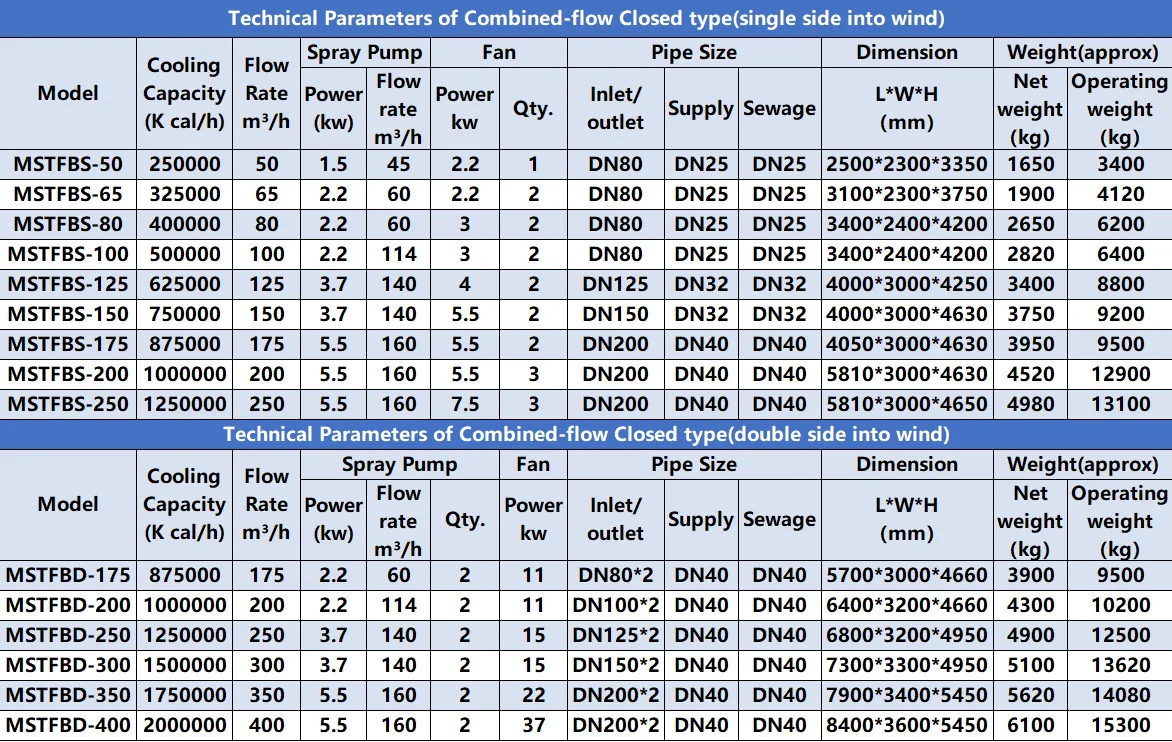Select the upper table's Pipe Size header

tap(694, 52)
